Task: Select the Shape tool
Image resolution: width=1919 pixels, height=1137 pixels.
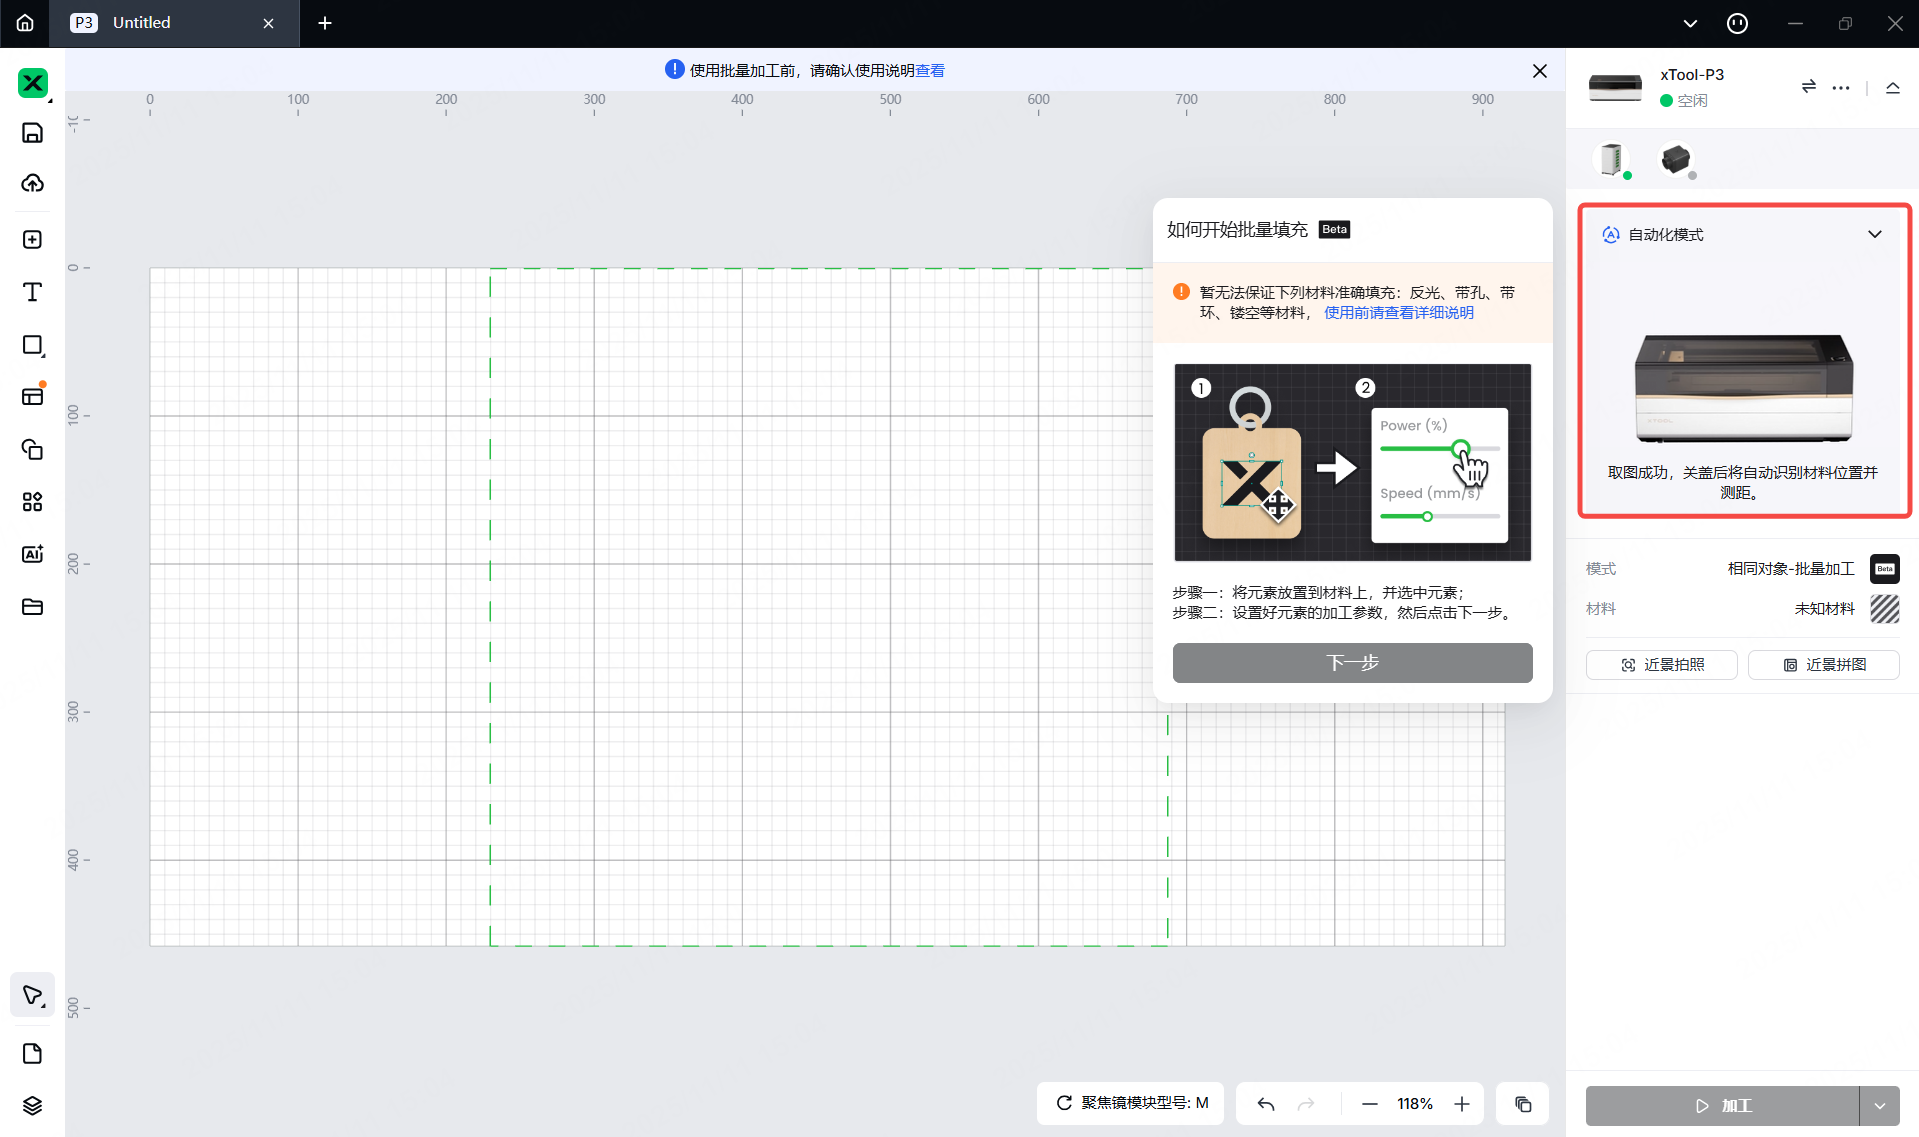Action: tap(32, 345)
